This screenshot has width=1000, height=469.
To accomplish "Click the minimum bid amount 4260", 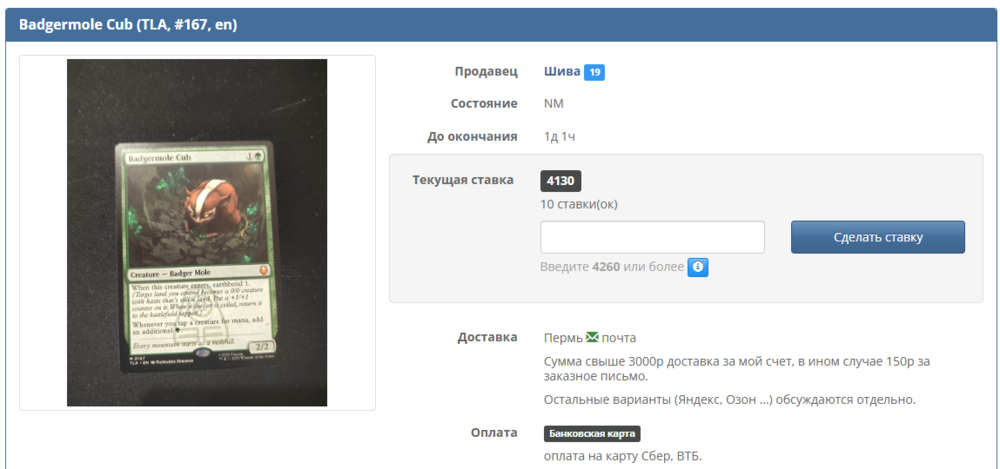I will (606, 267).
